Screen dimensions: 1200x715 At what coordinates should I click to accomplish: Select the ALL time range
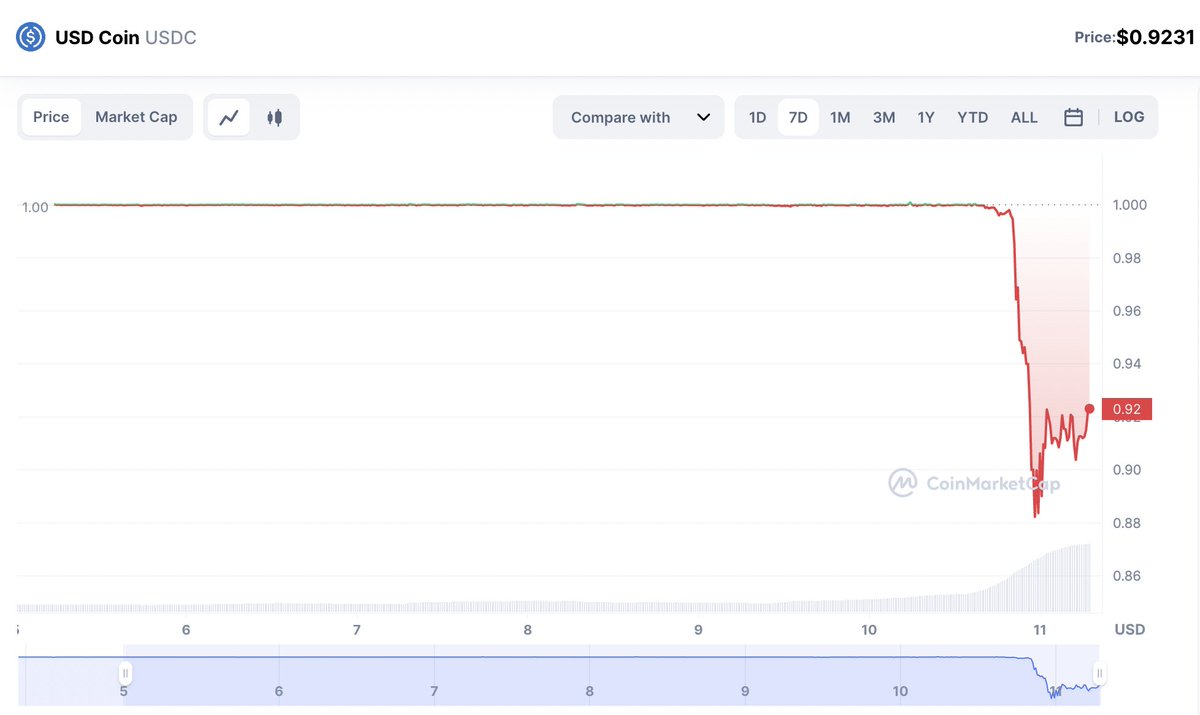click(1024, 117)
